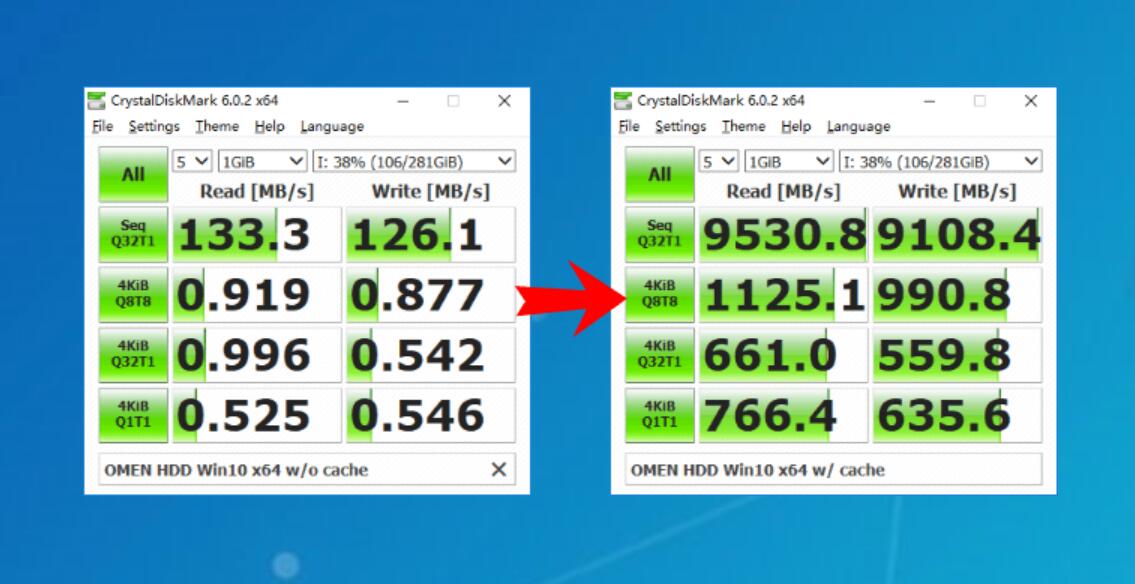The width and height of the screenshot is (1135, 584).
Task: Open the test count dropdown in left window
Action: [x=192, y=161]
